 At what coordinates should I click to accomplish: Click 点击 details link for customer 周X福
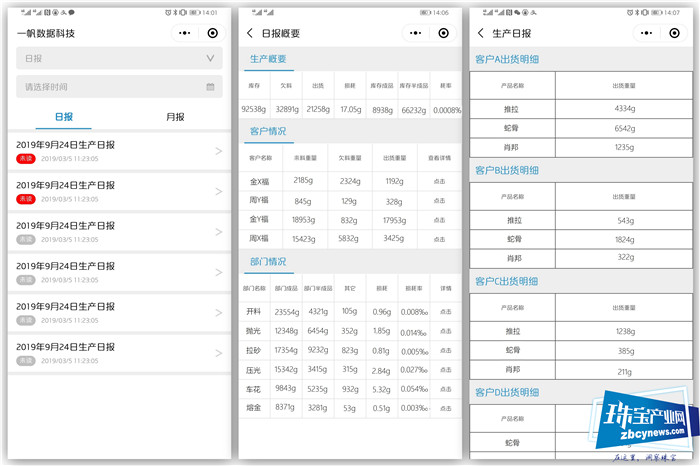coord(439,239)
